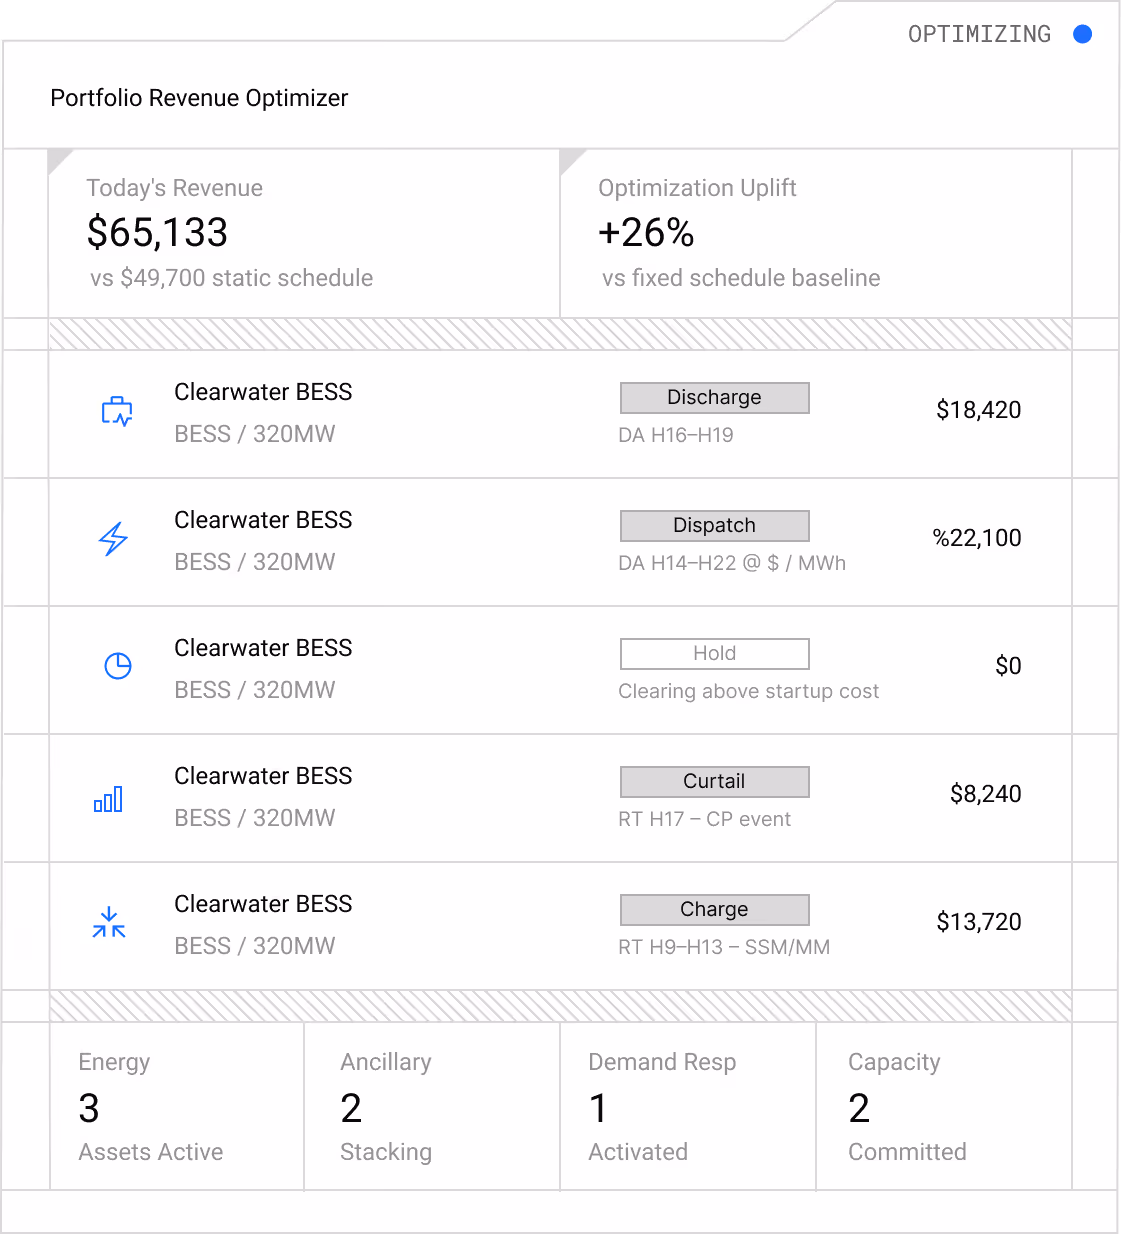Click the $18,420 revenue value
This screenshot has height=1234, width=1121.
click(979, 410)
